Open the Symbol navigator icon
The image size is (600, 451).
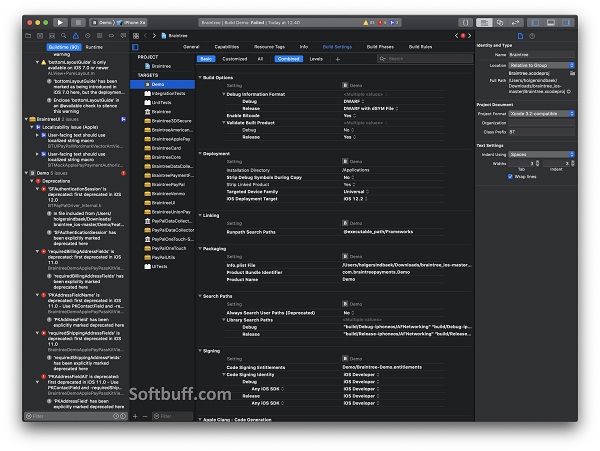[52, 36]
